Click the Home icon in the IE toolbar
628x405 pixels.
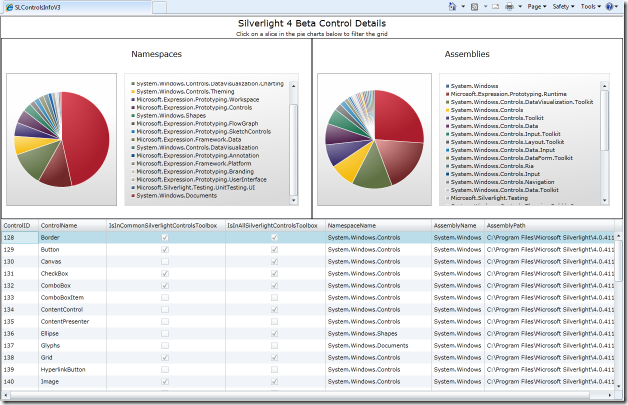(x=453, y=6)
